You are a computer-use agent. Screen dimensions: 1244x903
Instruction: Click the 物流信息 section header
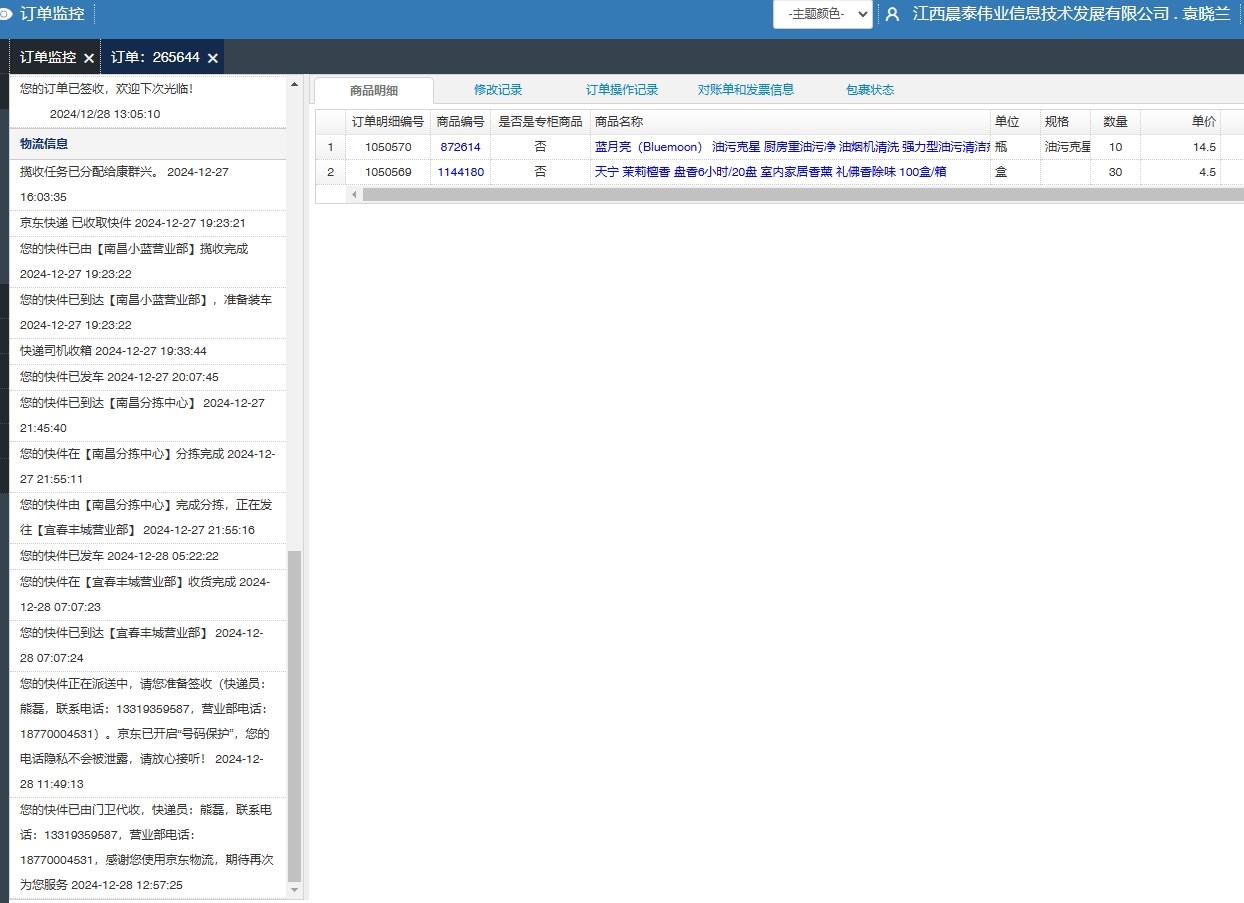pyautogui.click(x=148, y=144)
